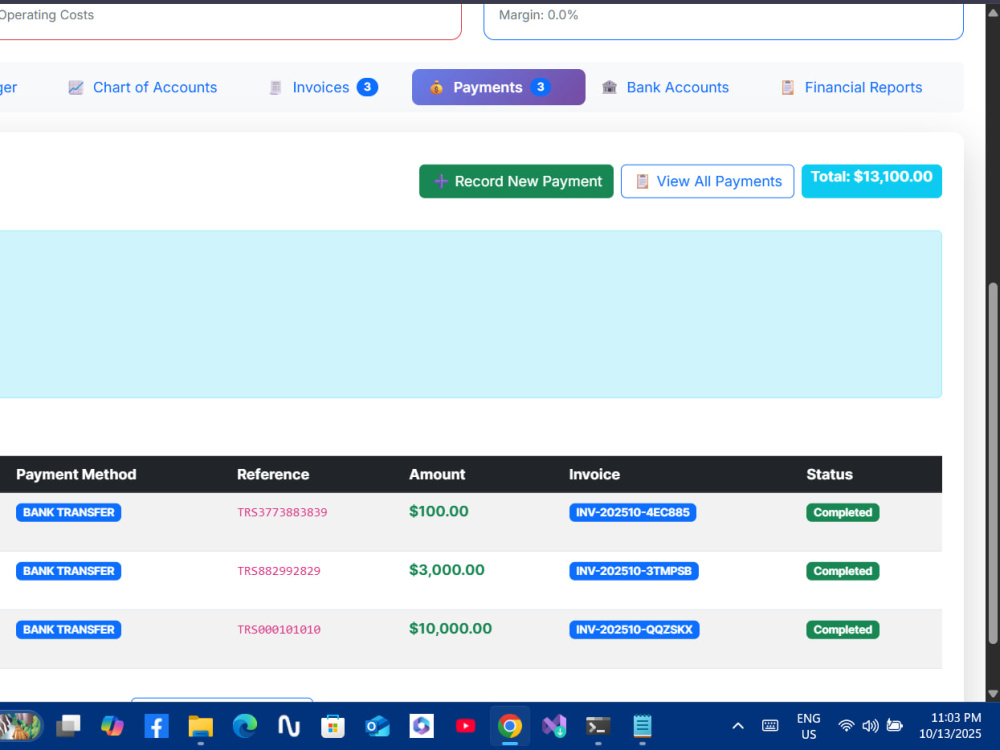This screenshot has height=750, width=1000.
Task: Open the Terminal from the taskbar
Action: pyautogui.click(x=598, y=726)
